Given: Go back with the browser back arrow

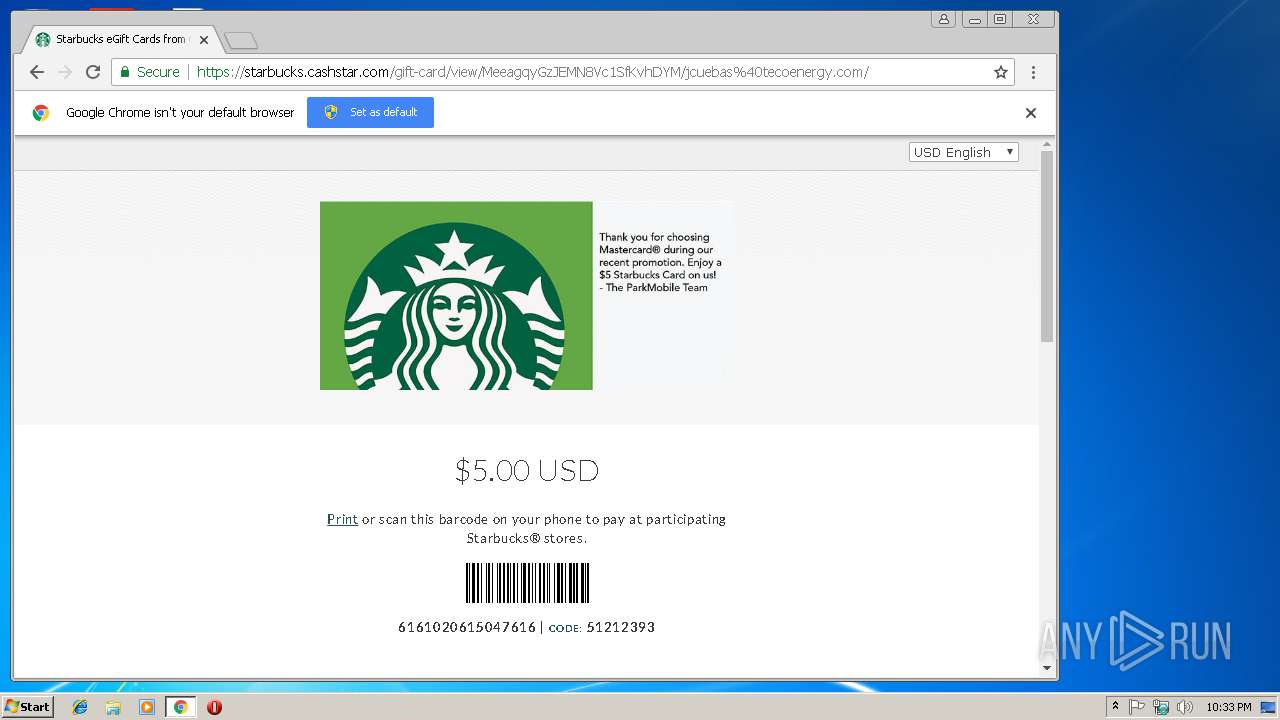Looking at the screenshot, I should 37,72.
